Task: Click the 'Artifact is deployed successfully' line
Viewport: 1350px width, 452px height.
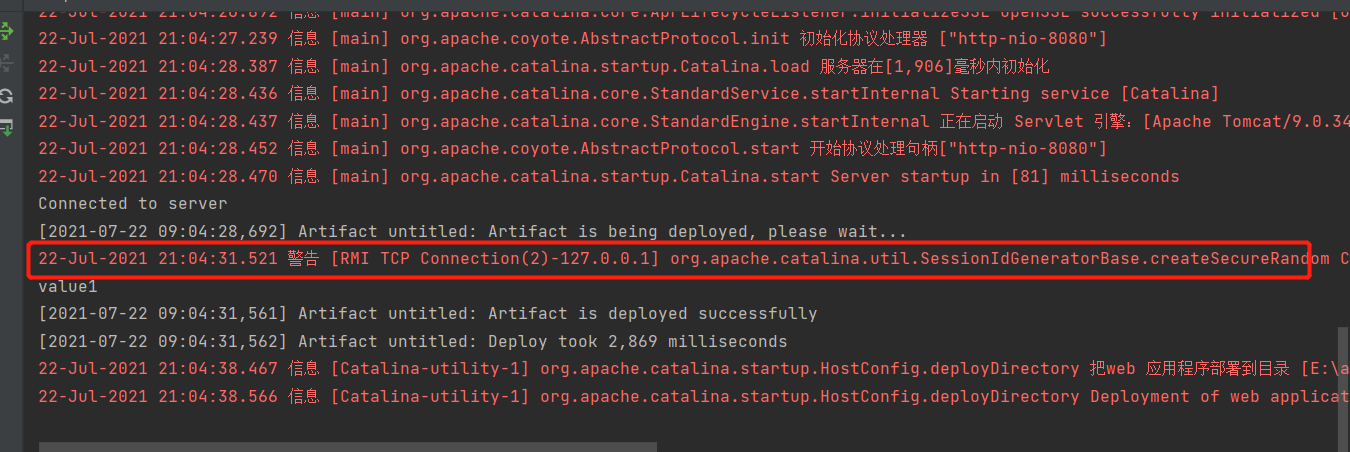Action: coord(427,314)
